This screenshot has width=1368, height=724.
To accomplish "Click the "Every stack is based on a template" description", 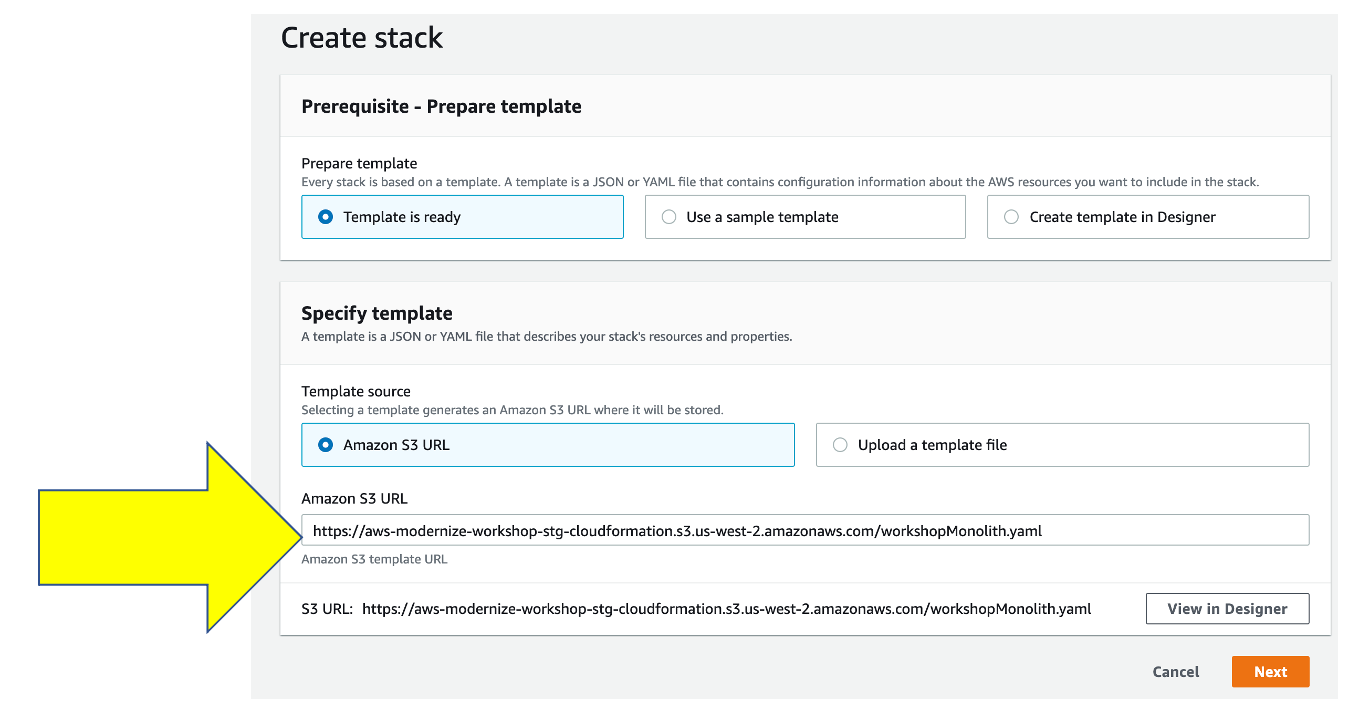I will (x=780, y=182).
